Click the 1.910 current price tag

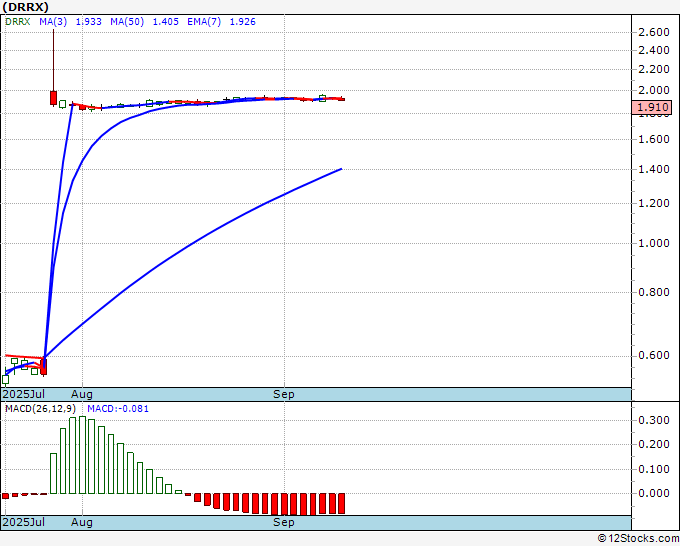click(652, 107)
